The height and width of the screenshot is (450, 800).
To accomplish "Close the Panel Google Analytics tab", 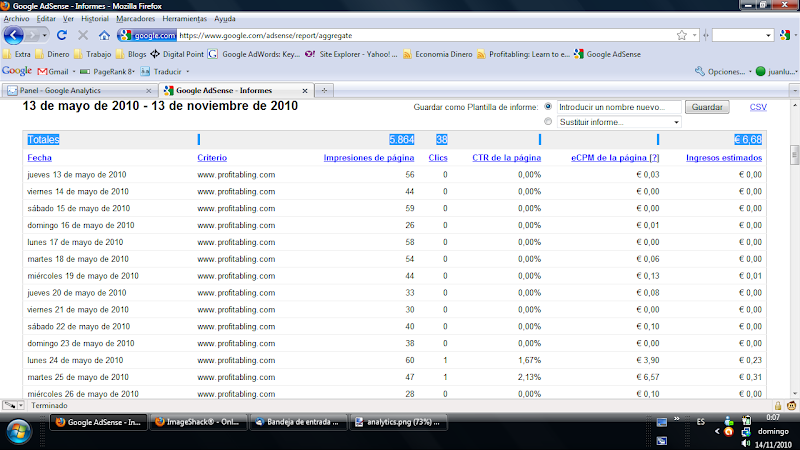I will pos(148,90).
